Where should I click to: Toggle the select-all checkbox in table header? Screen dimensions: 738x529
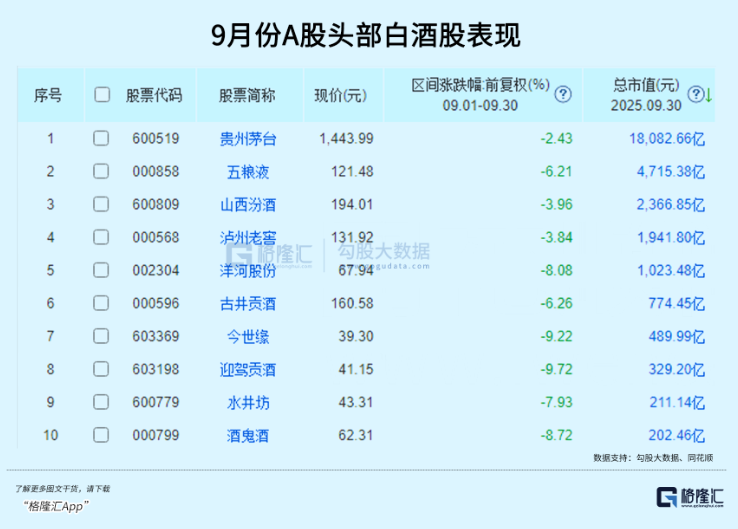[x=101, y=95]
